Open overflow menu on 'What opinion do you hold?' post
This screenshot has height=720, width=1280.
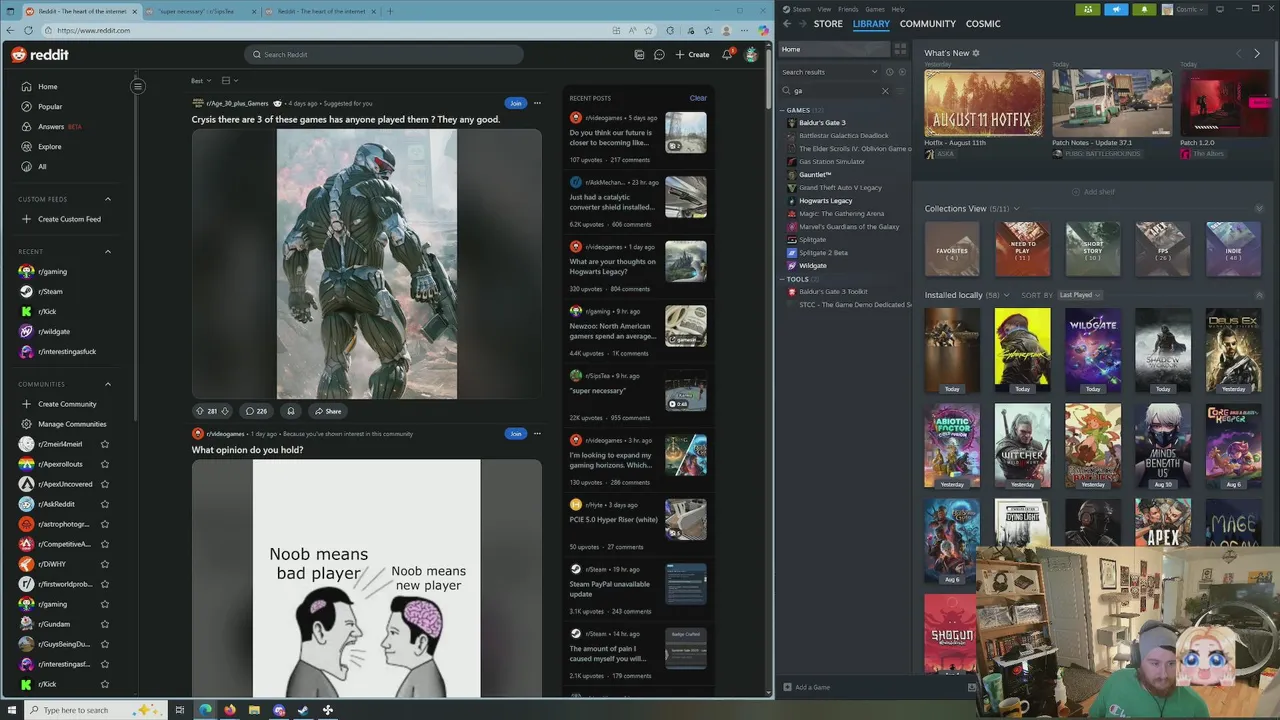[x=537, y=433]
